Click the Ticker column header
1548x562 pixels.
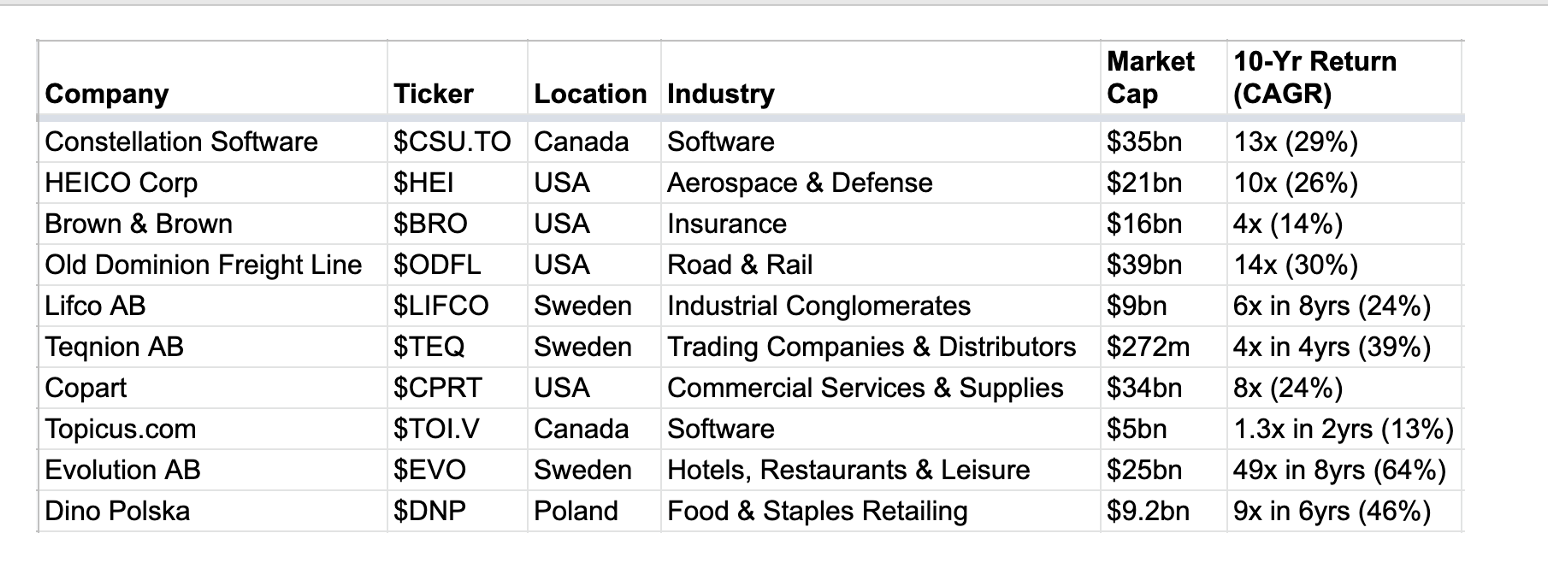[x=433, y=94]
